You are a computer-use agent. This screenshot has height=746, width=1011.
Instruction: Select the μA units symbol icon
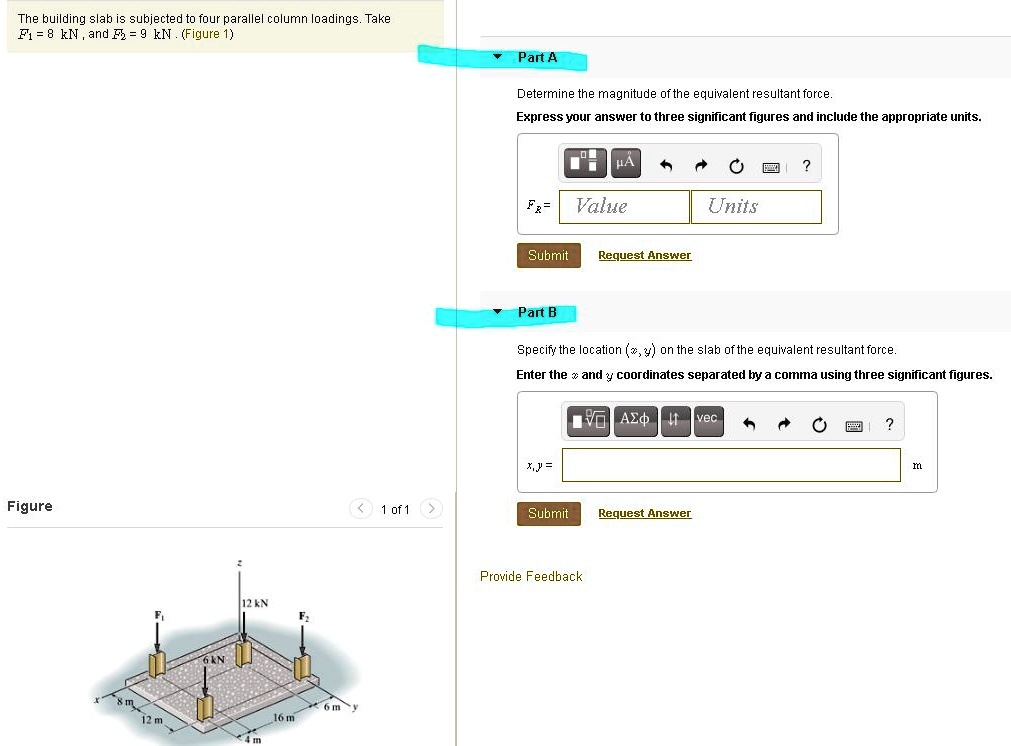625,162
